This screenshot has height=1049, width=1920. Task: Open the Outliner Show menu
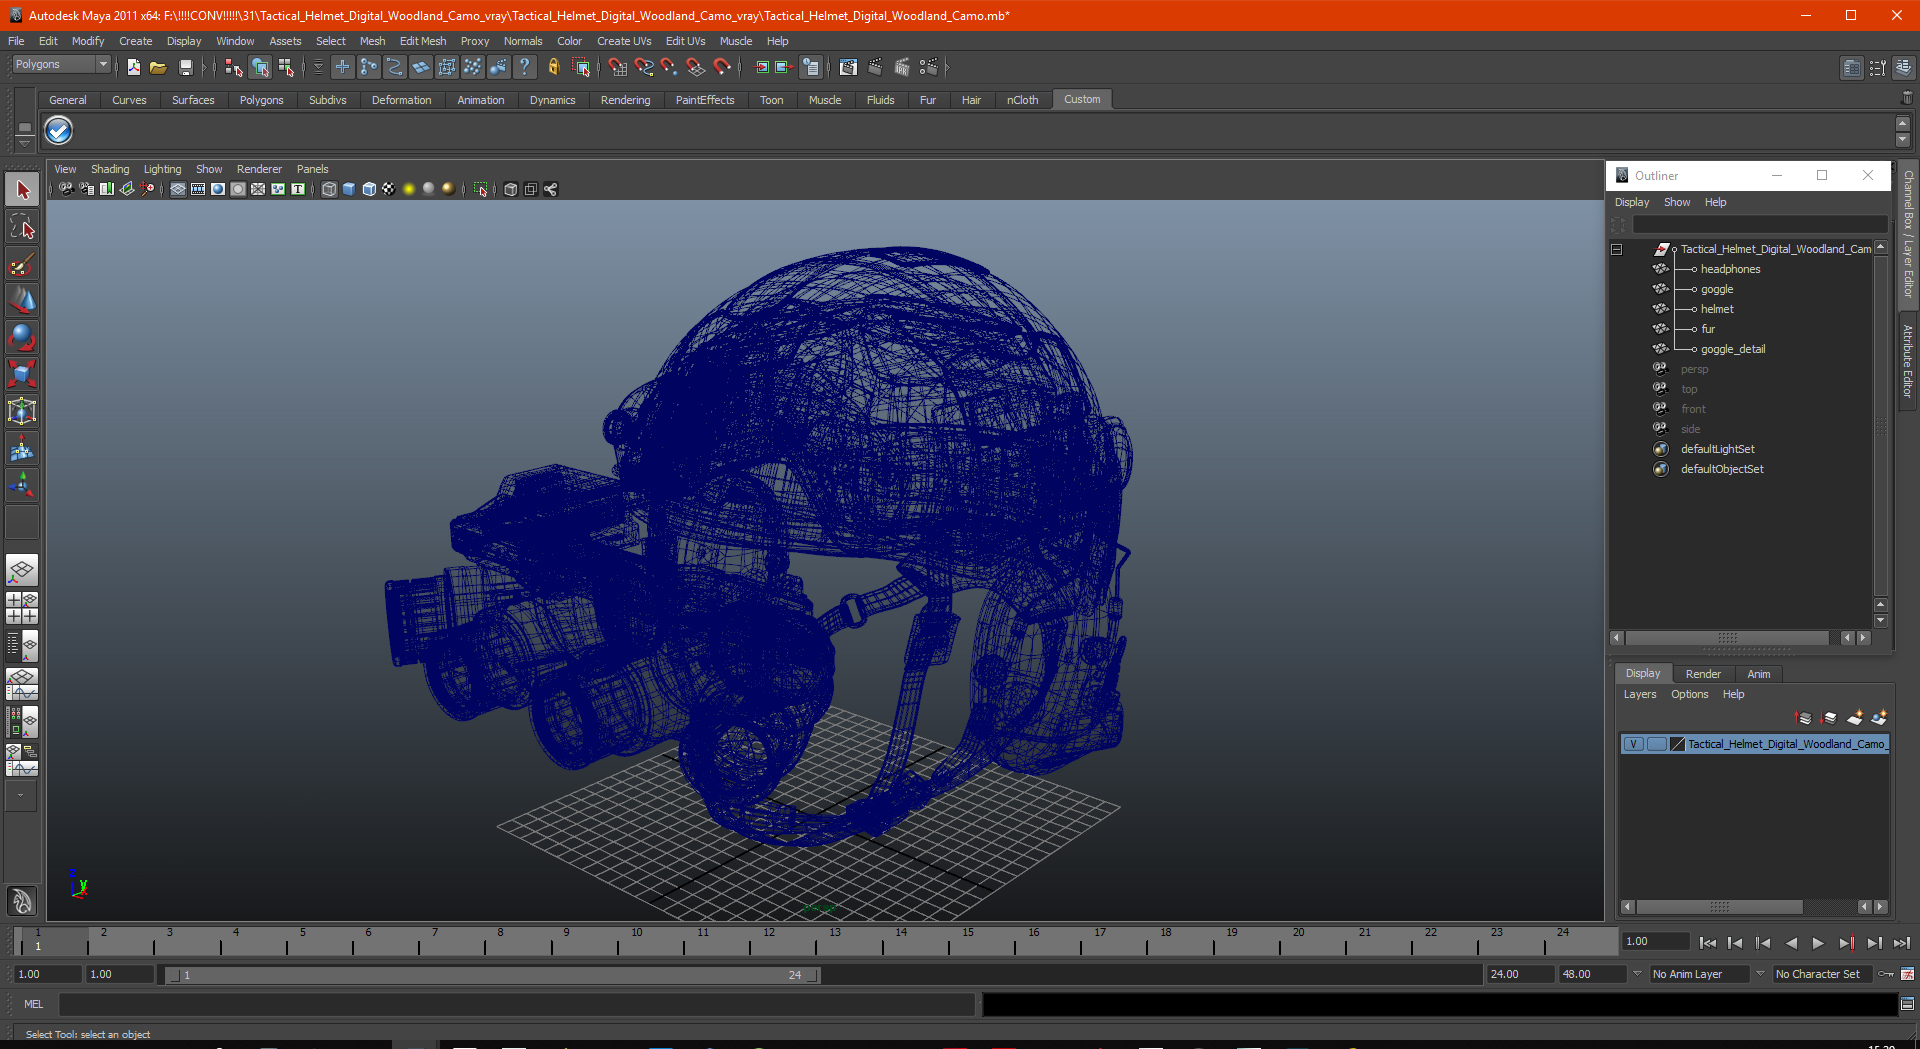[1677, 202]
